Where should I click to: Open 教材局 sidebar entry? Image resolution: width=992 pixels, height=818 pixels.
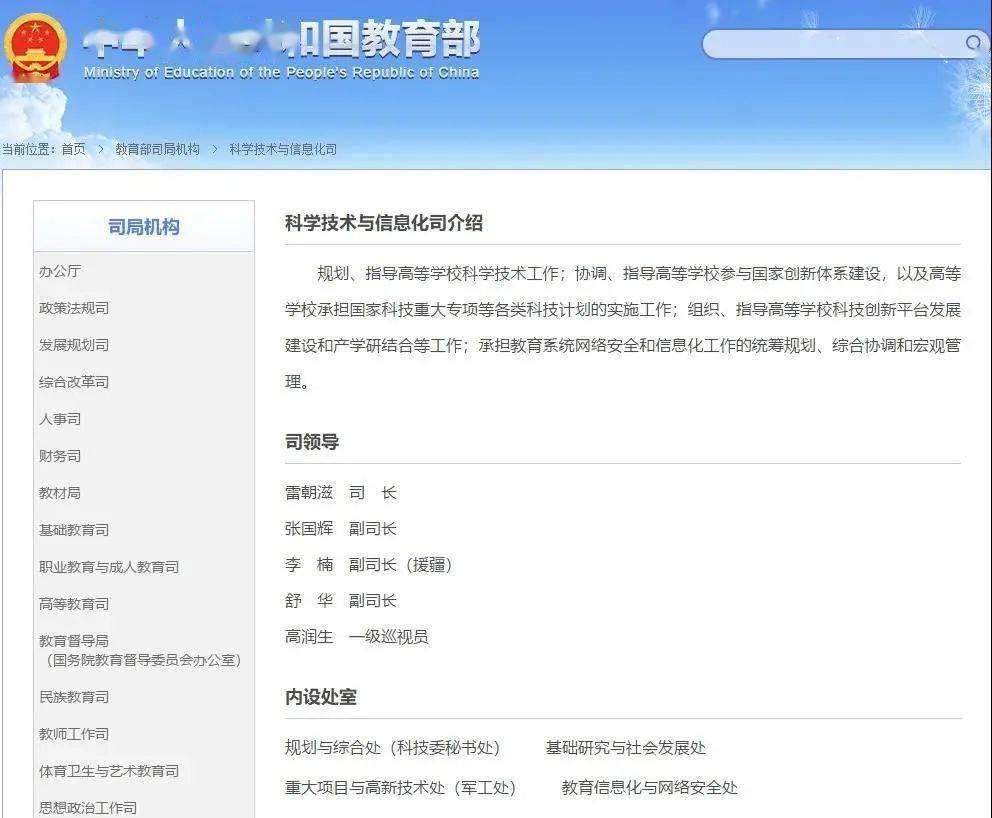click(x=60, y=493)
